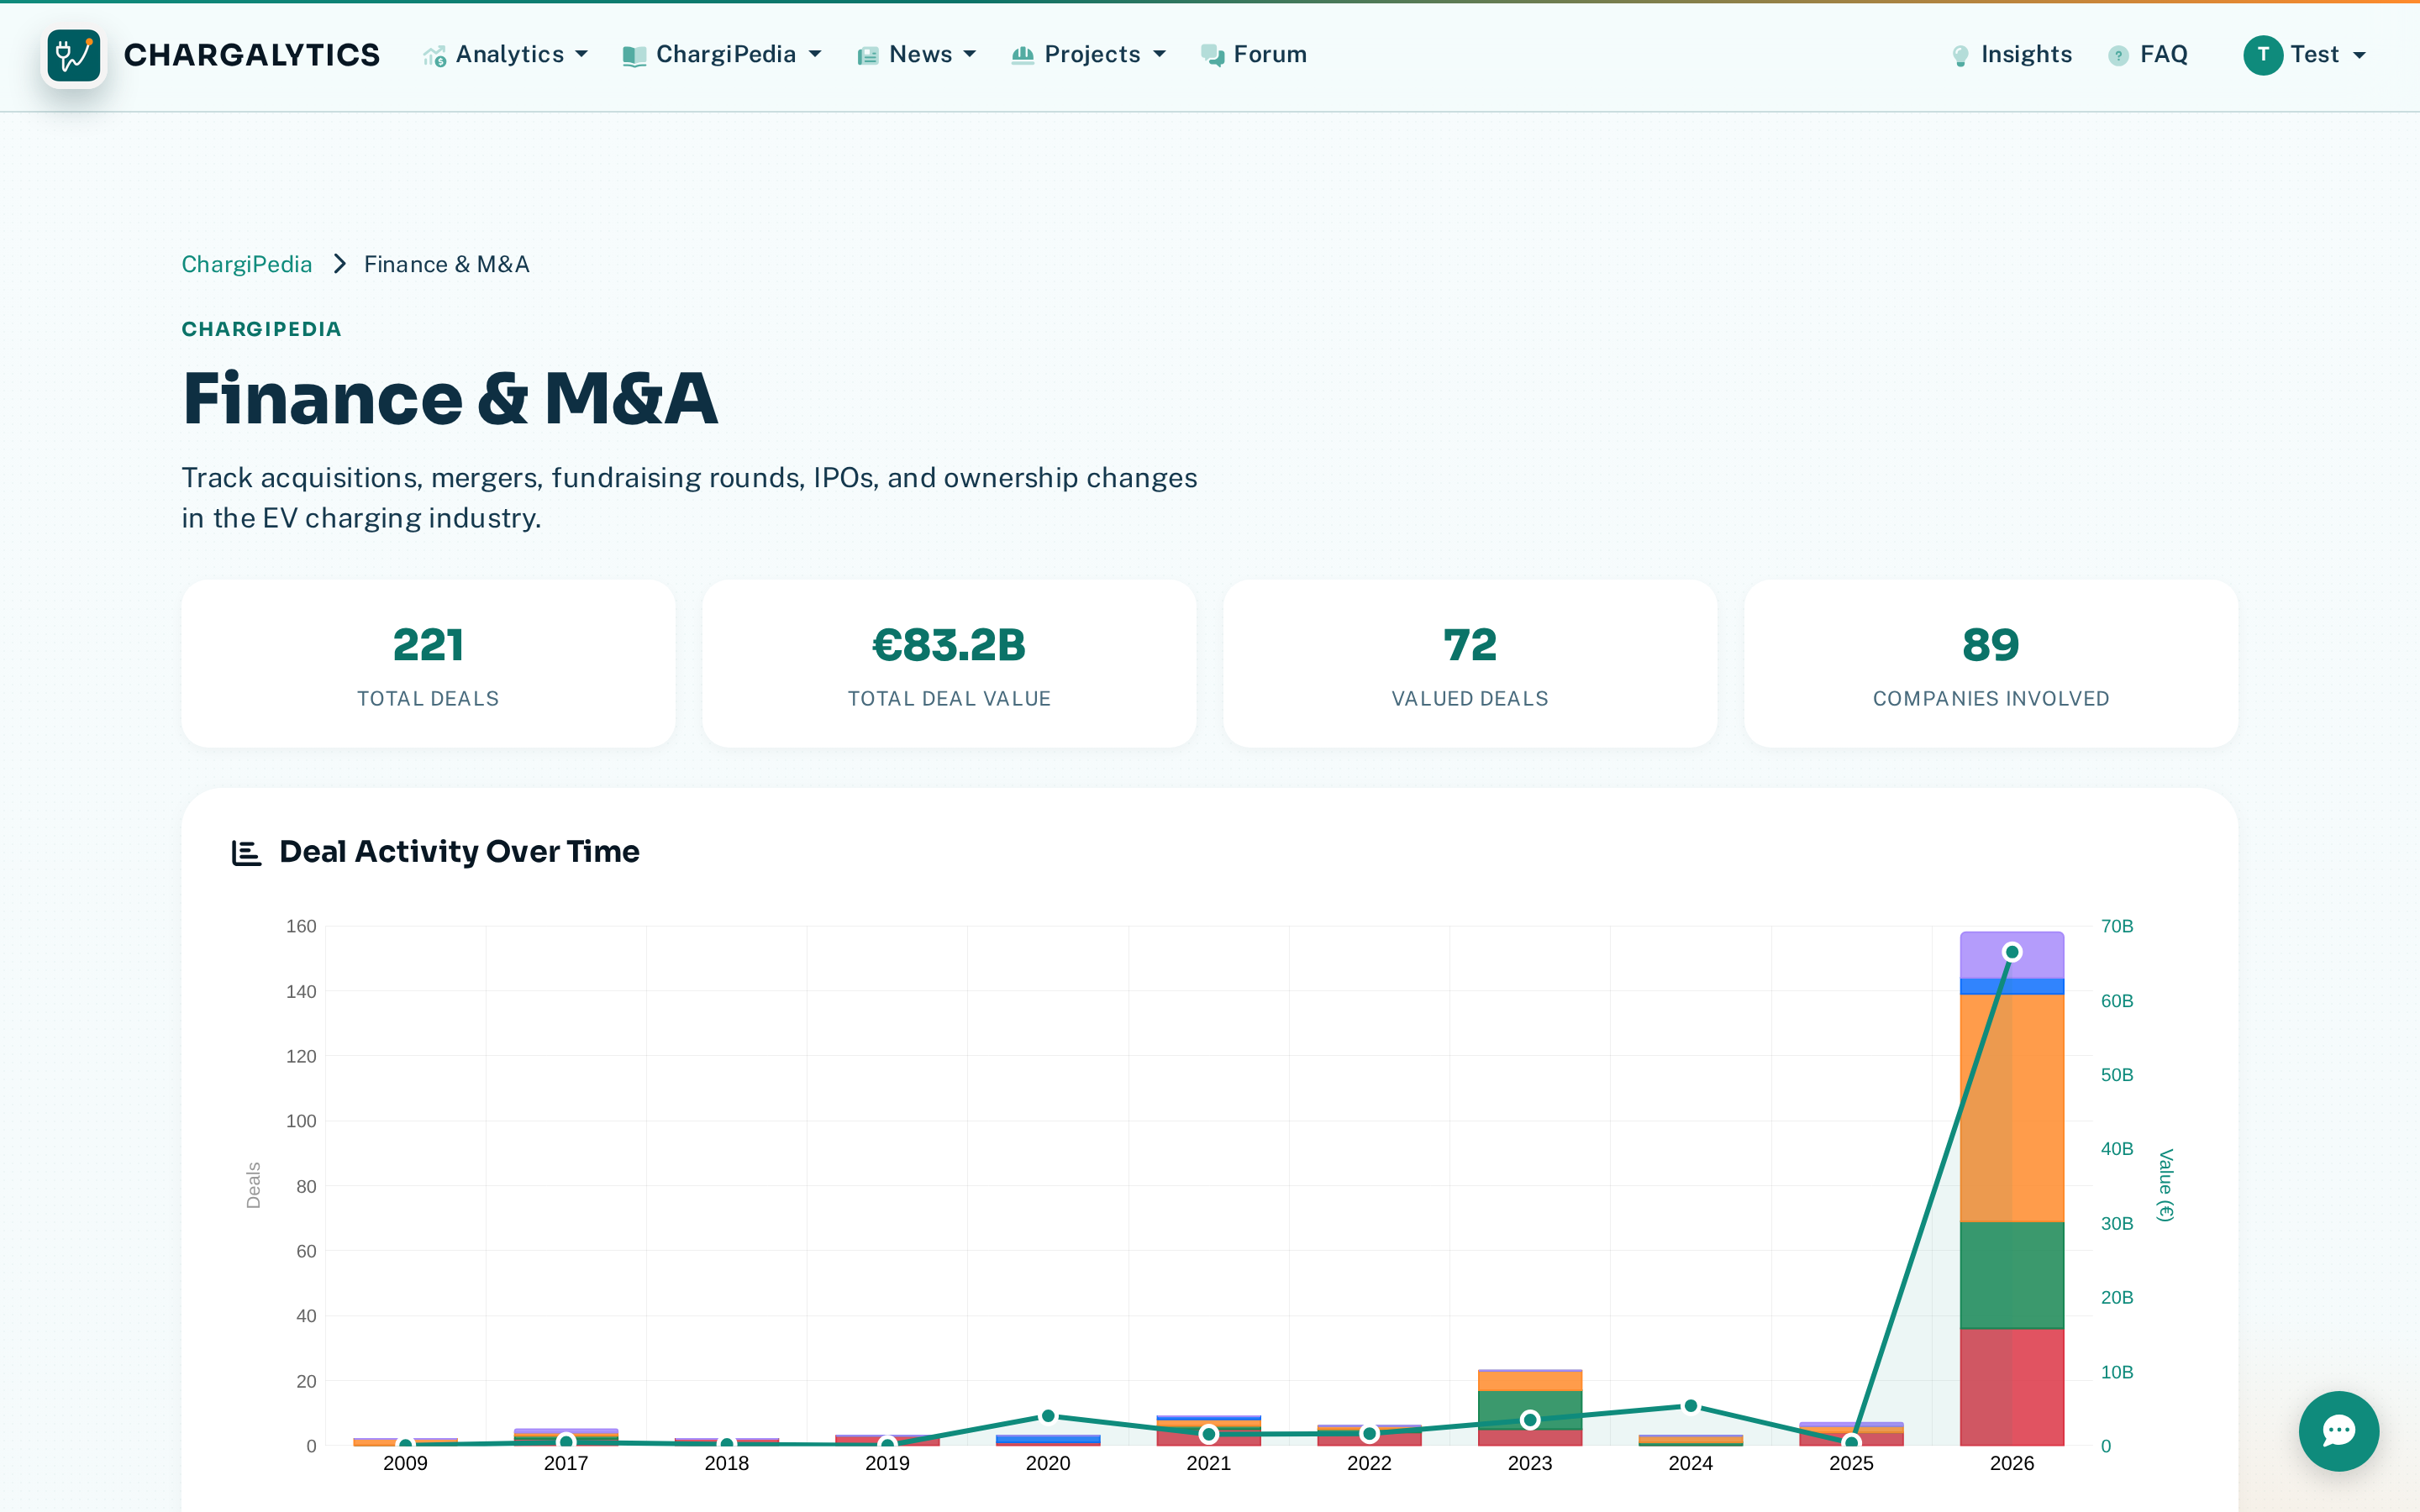Click the red segment of the 2026 bar
This screenshot has height=1512, width=2420.
click(x=2012, y=1387)
